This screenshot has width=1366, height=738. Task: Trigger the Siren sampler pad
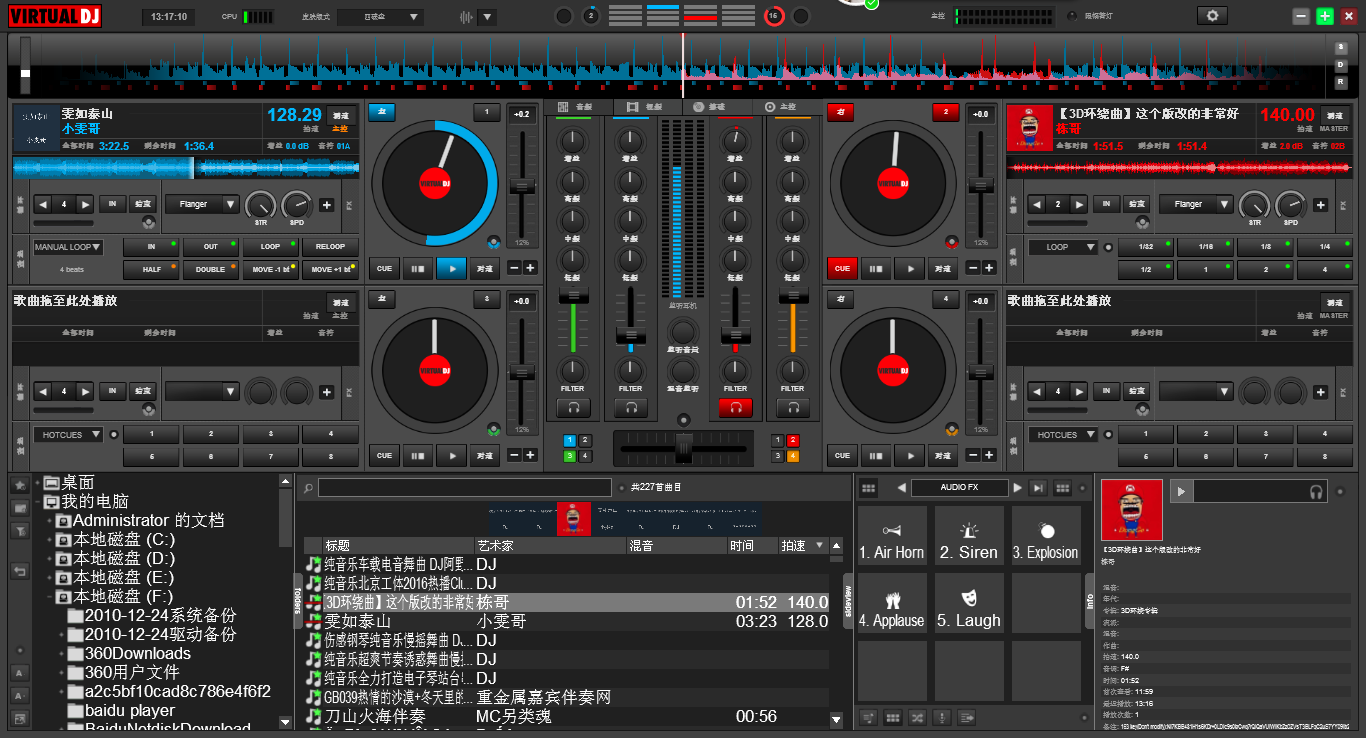click(x=968, y=535)
